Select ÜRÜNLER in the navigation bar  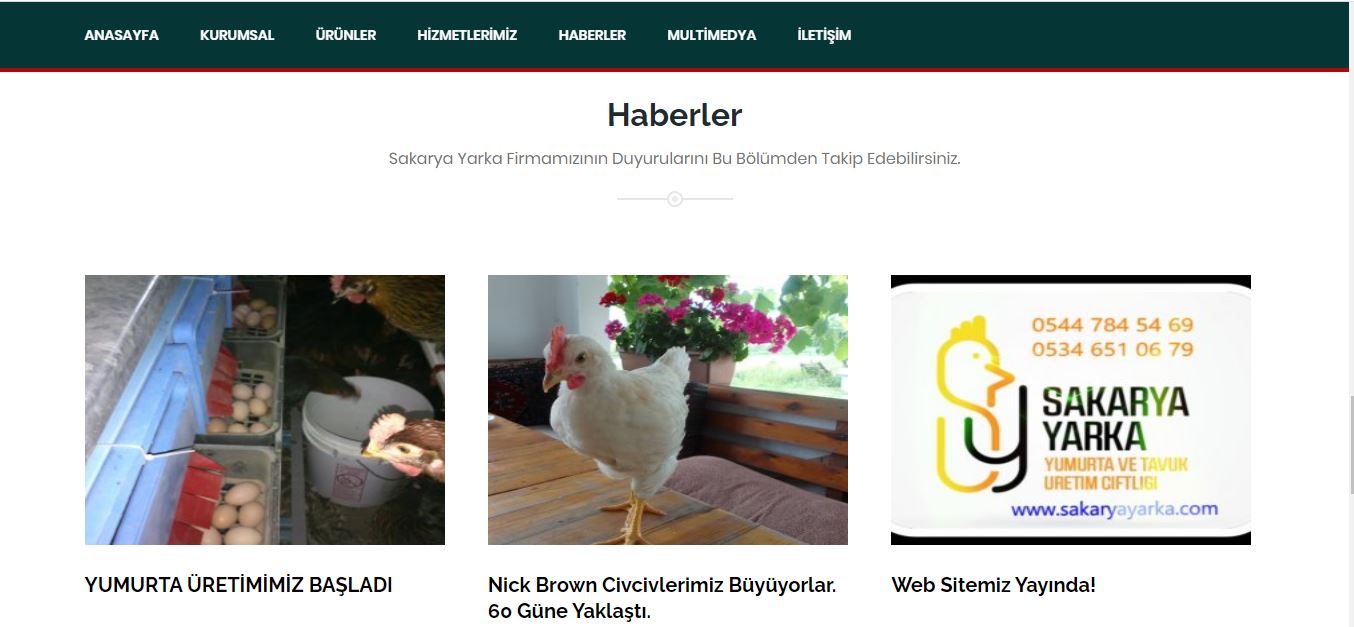[x=346, y=35]
